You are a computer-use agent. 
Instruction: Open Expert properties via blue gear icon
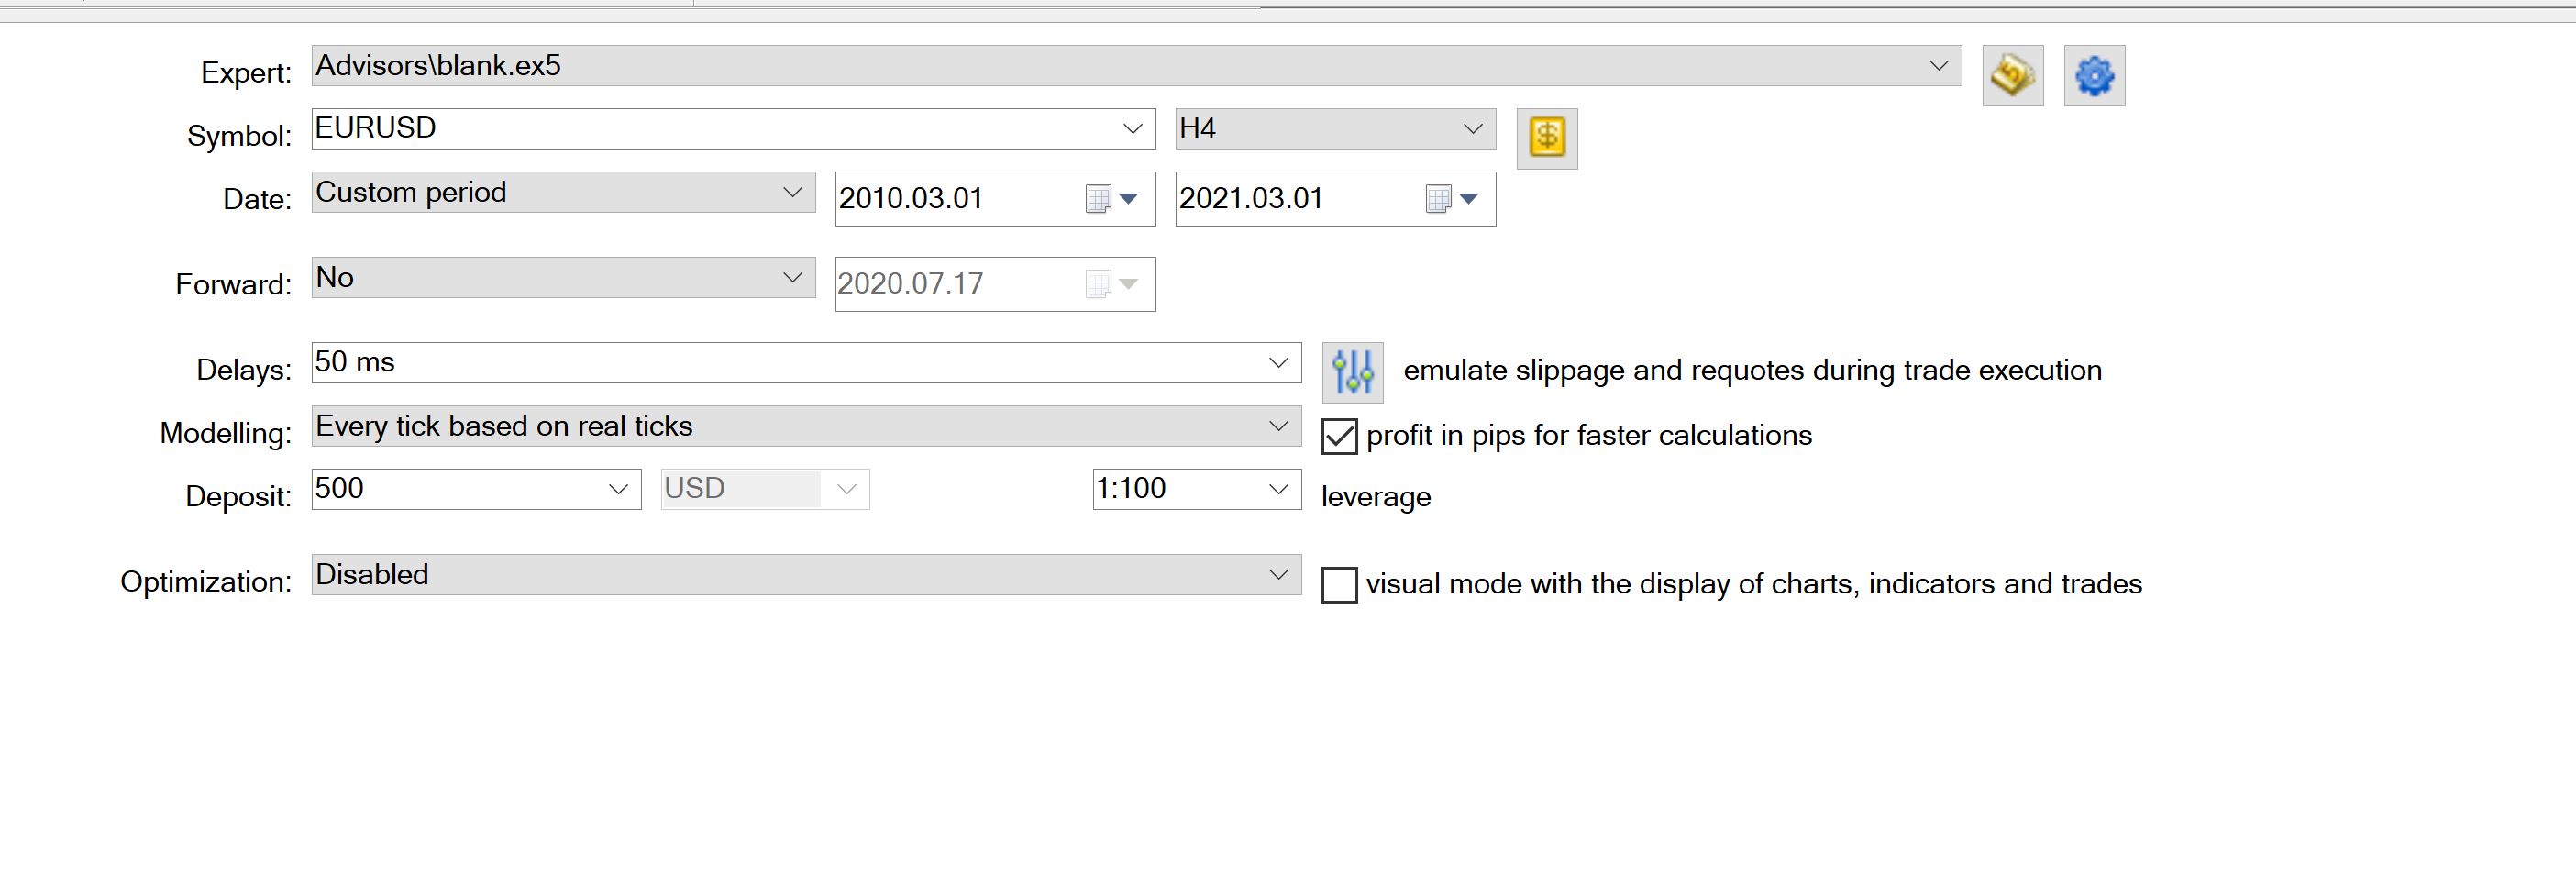tap(2094, 75)
